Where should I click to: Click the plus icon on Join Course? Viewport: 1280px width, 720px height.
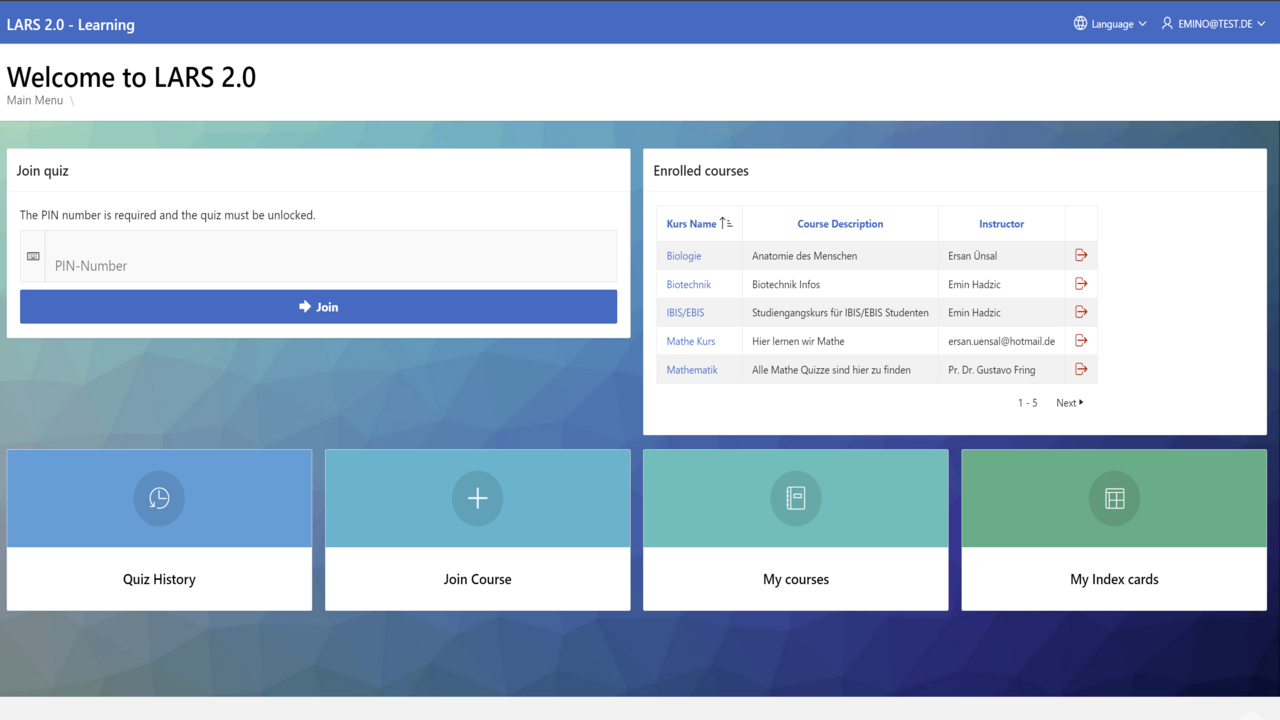click(477, 498)
